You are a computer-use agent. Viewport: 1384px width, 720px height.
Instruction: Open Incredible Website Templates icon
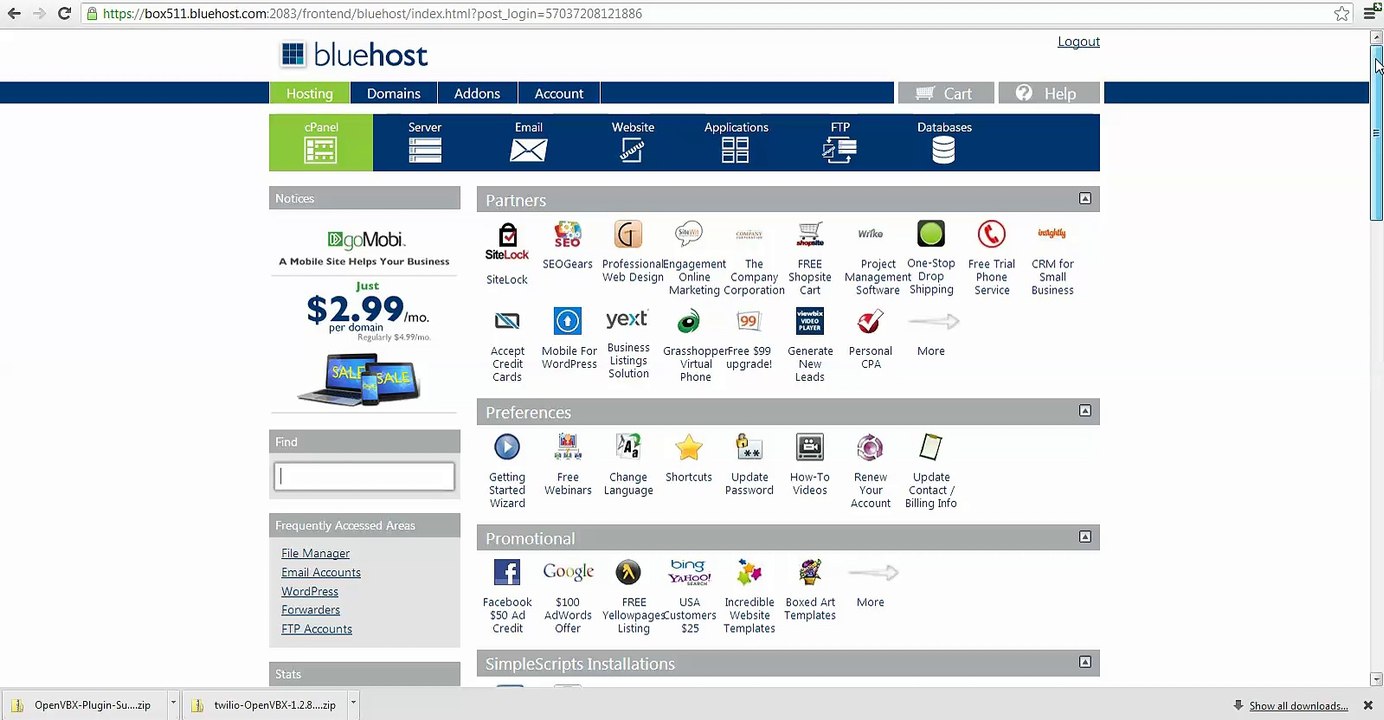[749, 572]
